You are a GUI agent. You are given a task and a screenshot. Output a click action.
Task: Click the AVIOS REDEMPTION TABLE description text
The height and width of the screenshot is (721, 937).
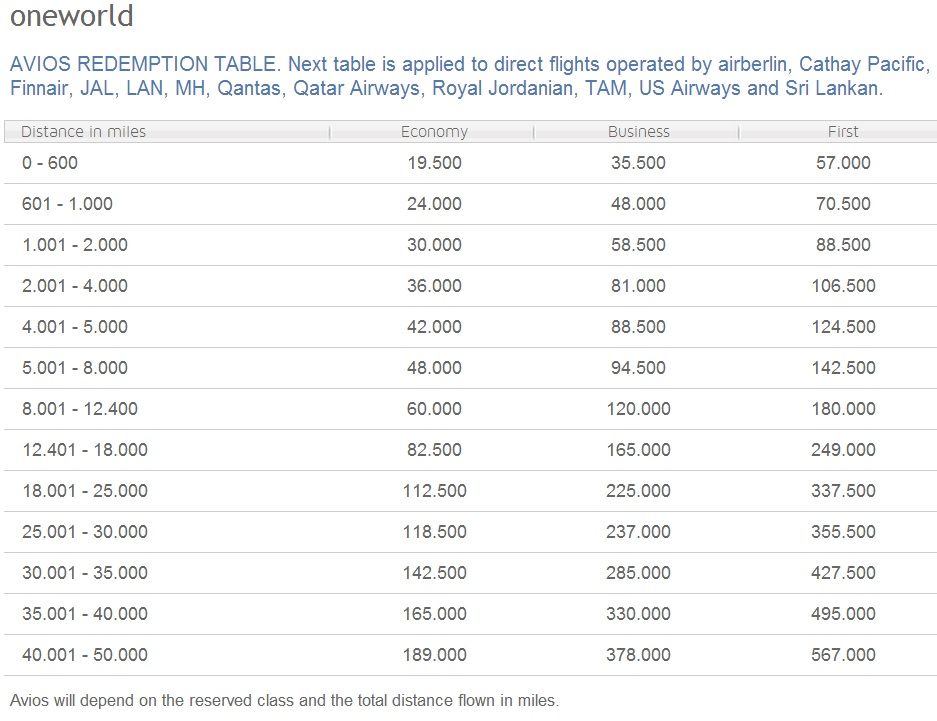click(470, 76)
